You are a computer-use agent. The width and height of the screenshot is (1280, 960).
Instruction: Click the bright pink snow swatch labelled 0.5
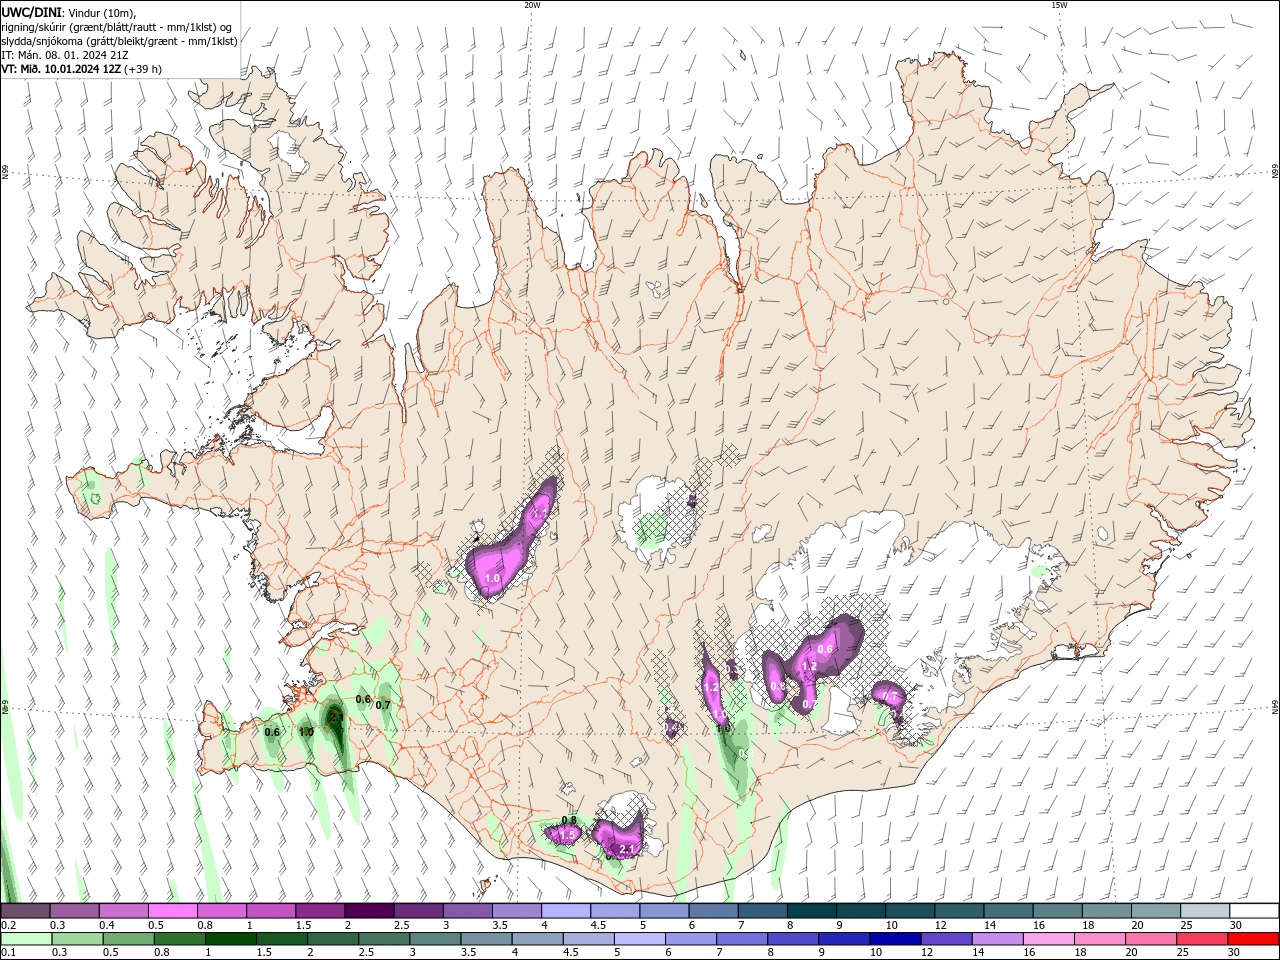pyautogui.click(x=172, y=910)
